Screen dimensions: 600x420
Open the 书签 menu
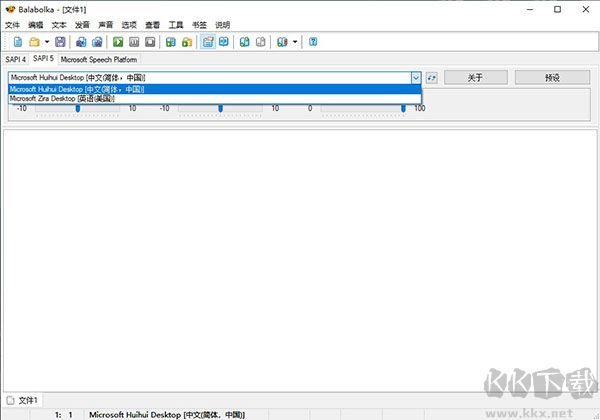click(199, 25)
